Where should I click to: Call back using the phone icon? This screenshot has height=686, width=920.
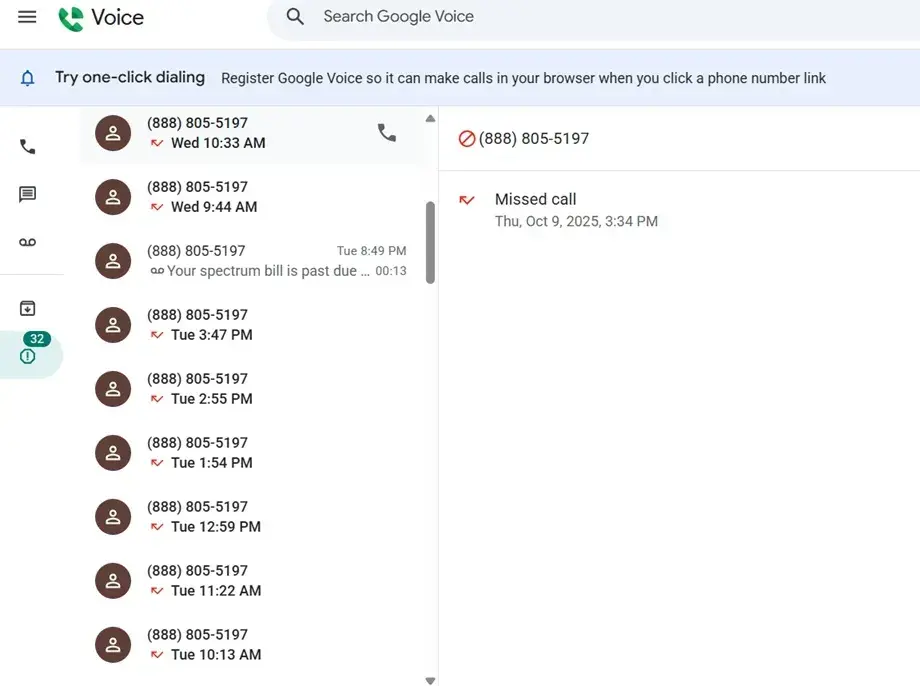(387, 132)
